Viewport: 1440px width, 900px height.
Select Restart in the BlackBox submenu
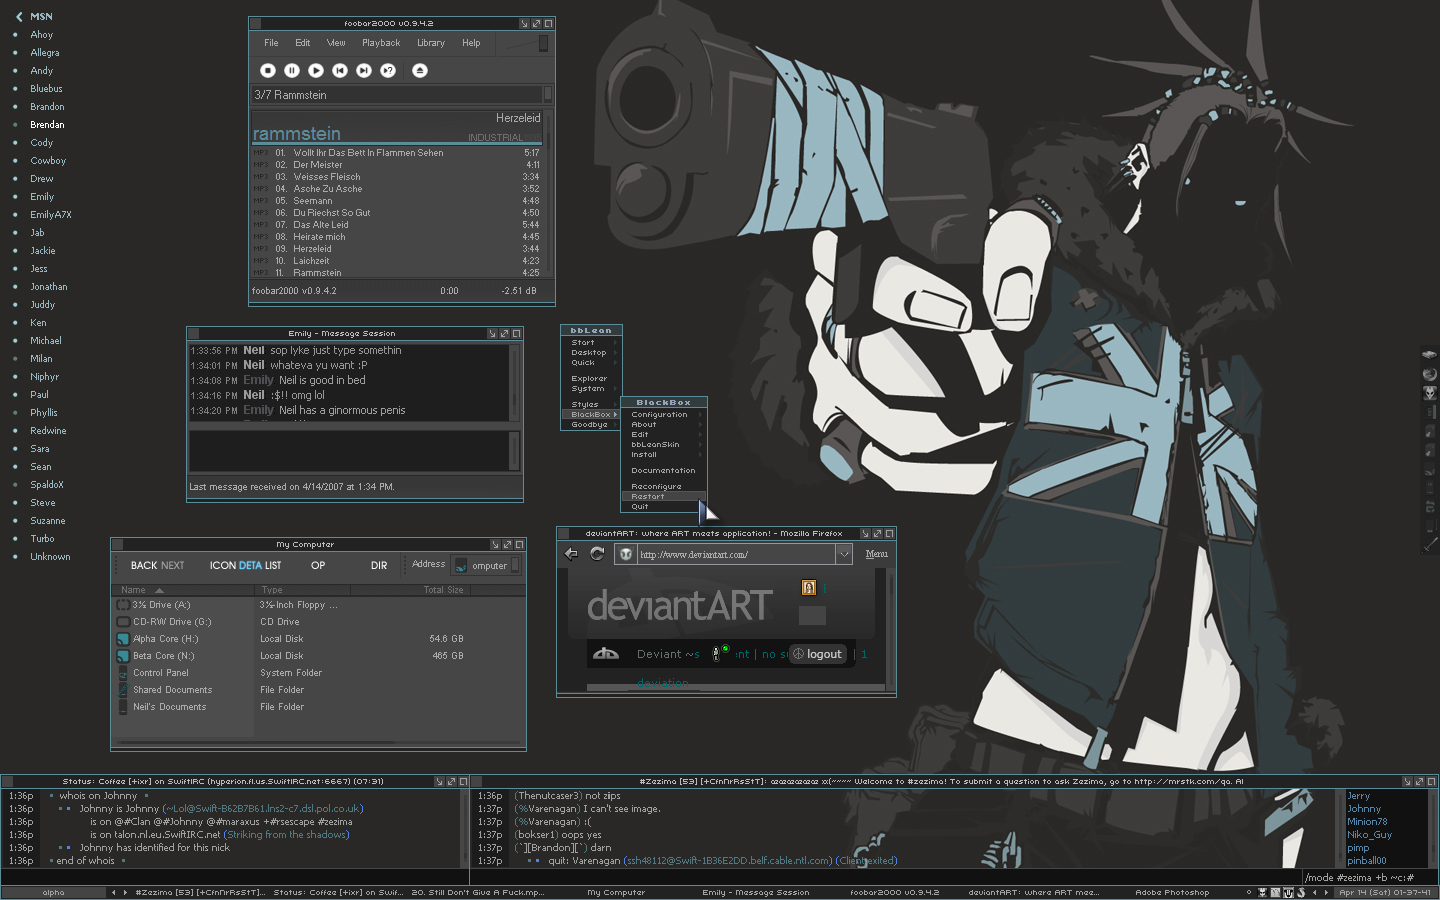[x=648, y=496]
